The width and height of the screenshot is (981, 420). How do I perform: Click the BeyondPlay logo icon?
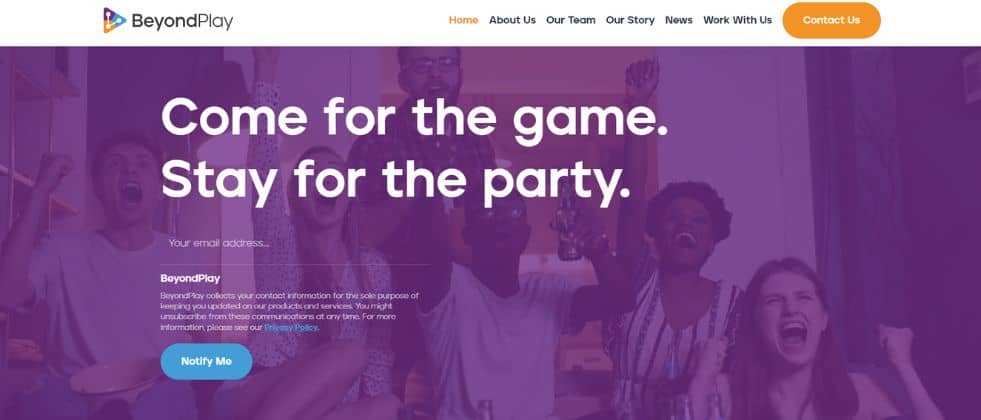114,20
